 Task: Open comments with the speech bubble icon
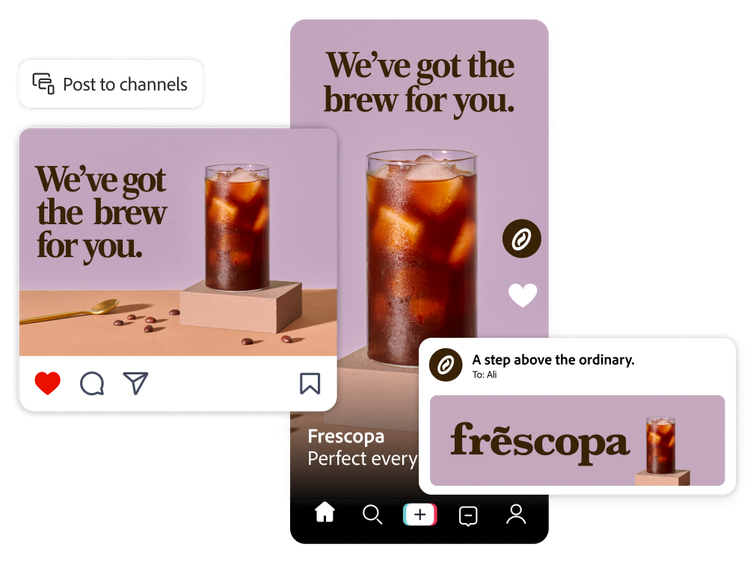point(92,384)
